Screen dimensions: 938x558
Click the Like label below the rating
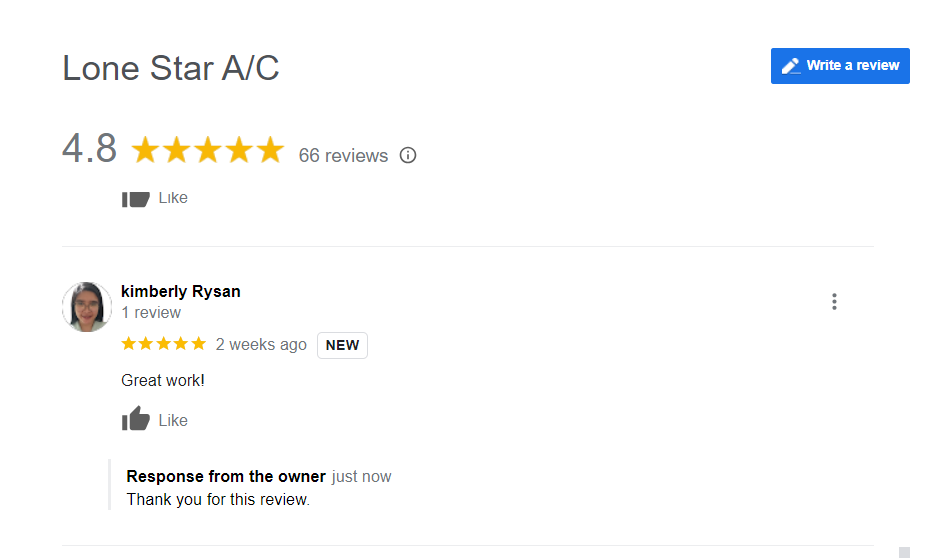click(173, 198)
